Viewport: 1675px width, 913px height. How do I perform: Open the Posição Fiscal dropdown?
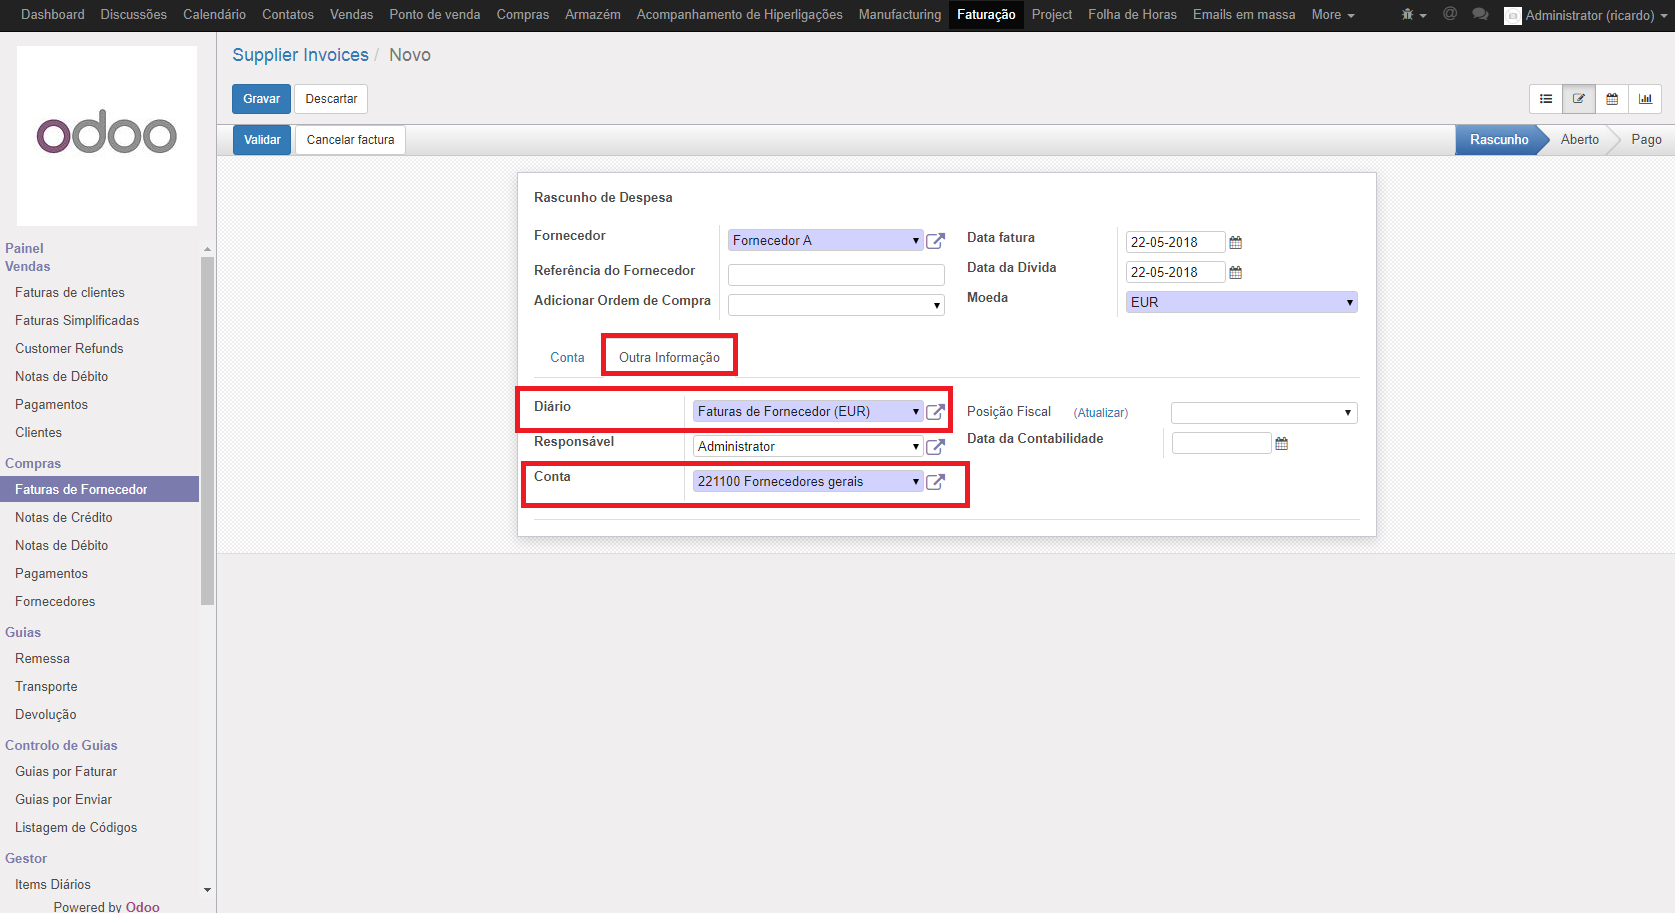coord(1264,413)
